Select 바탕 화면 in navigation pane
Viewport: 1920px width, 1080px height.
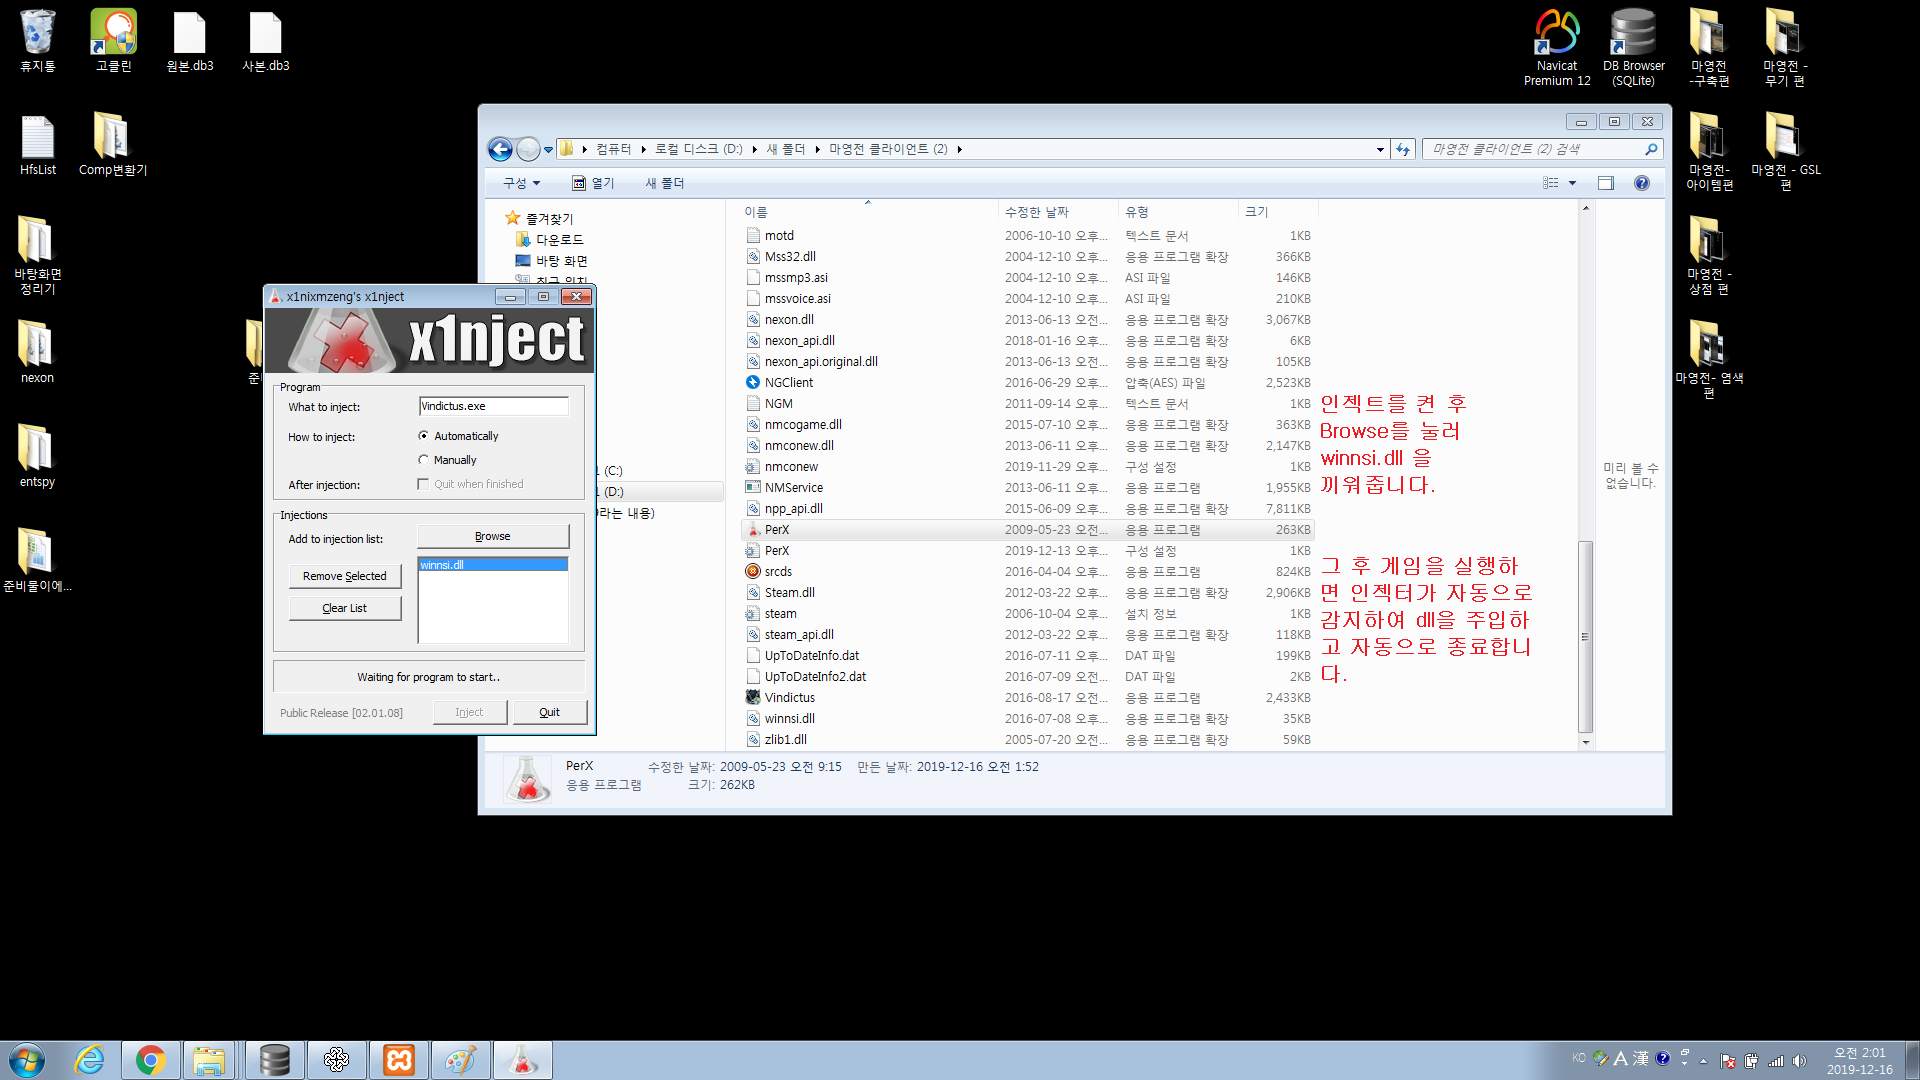click(x=552, y=261)
